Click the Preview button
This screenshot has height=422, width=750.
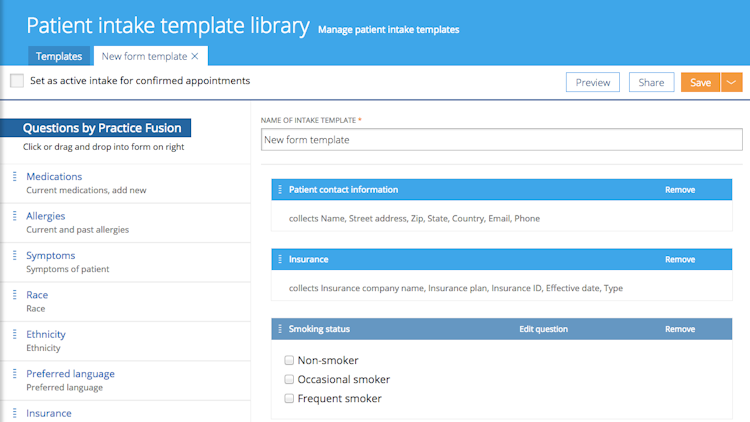pyautogui.click(x=593, y=83)
